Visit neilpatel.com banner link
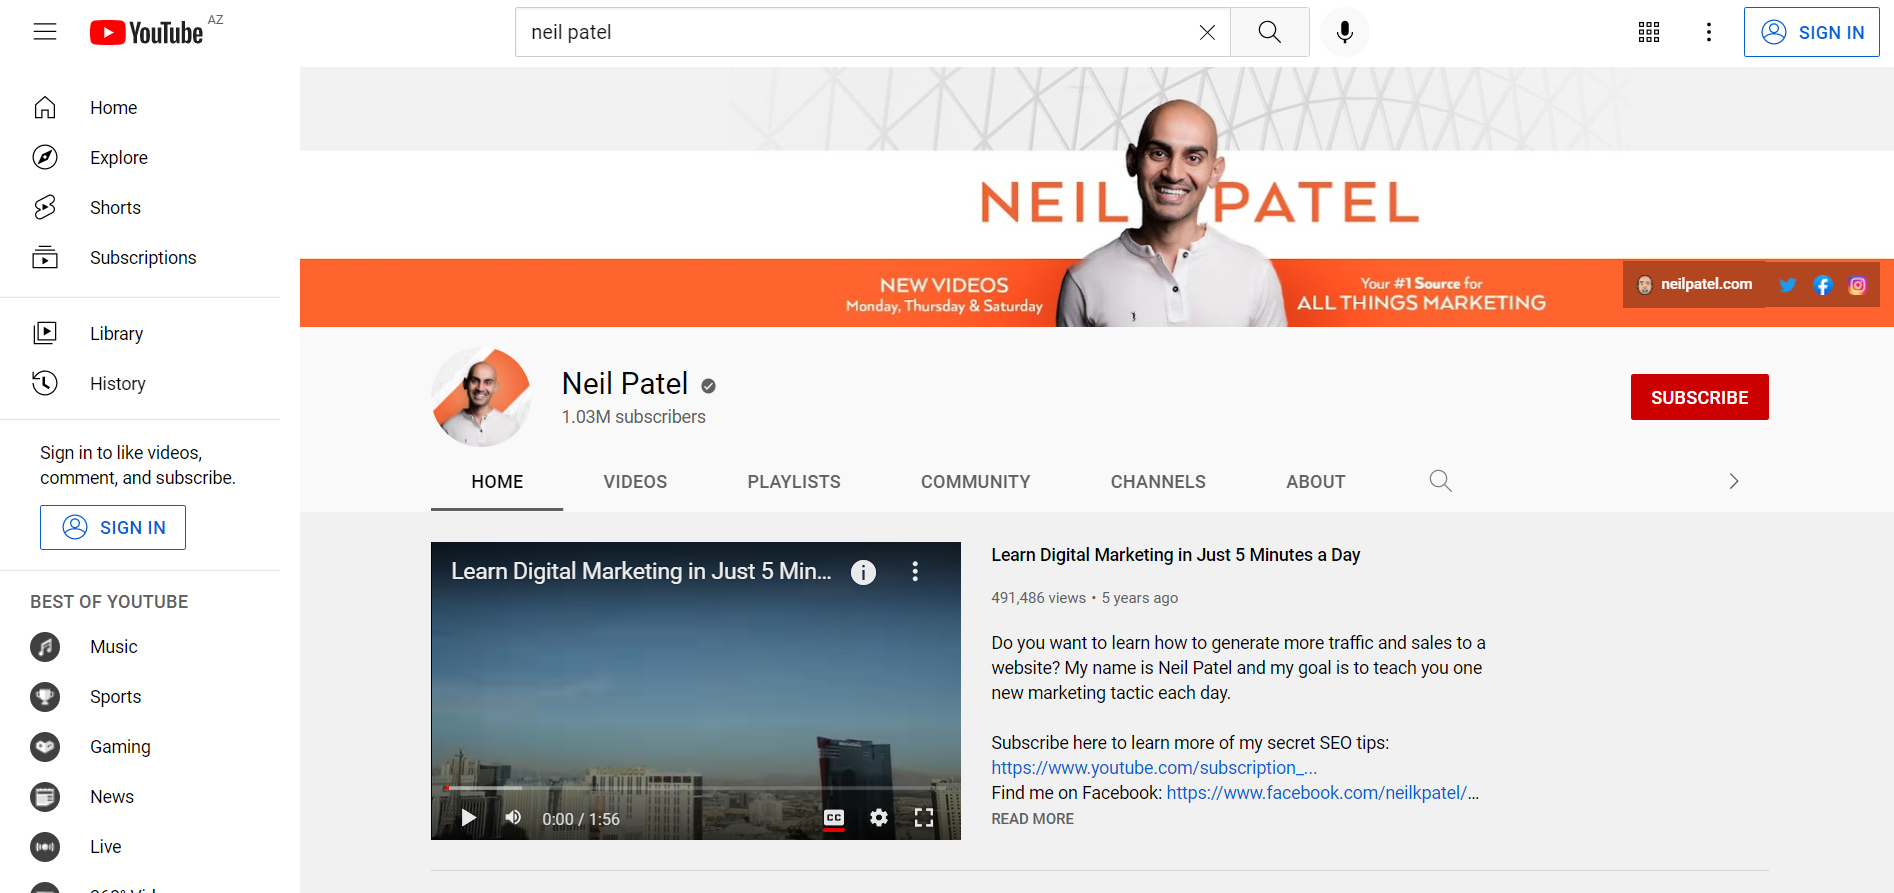 [1695, 284]
